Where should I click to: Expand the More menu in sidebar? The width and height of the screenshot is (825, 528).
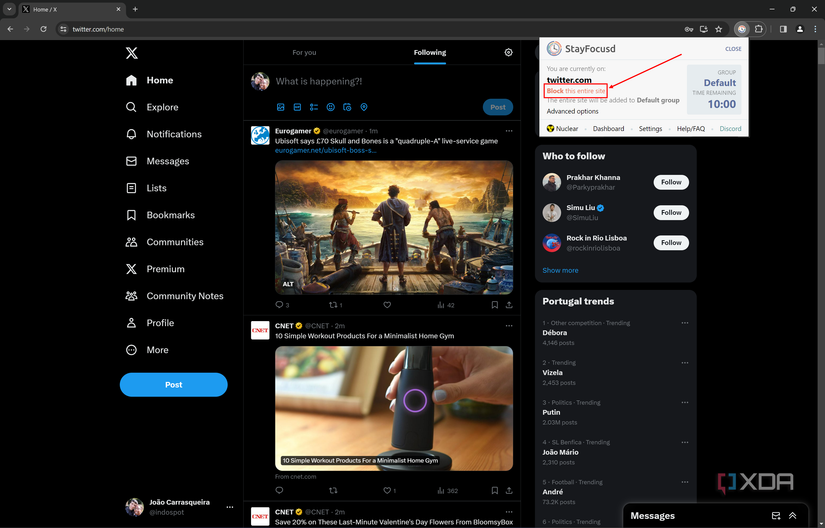pos(147,350)
